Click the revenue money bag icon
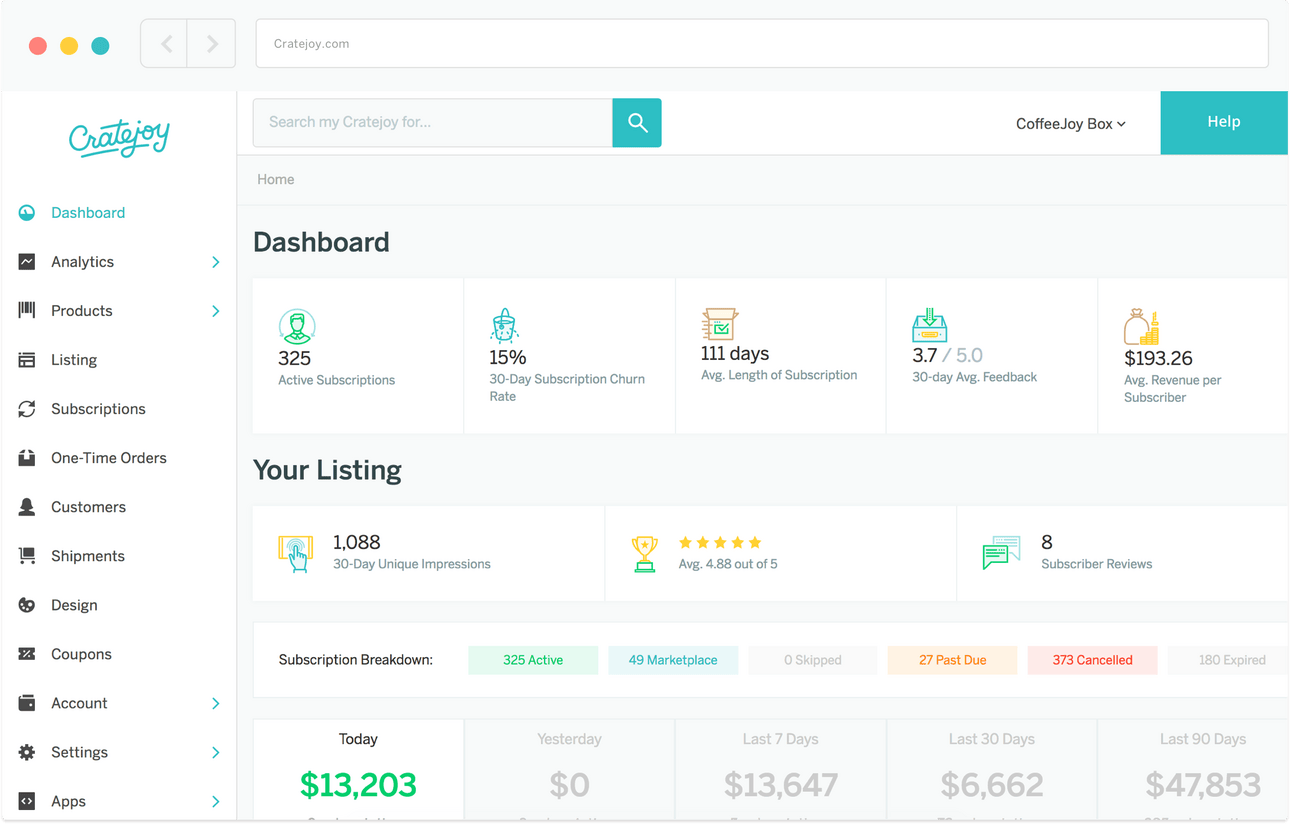 (x=1141, y=327)
